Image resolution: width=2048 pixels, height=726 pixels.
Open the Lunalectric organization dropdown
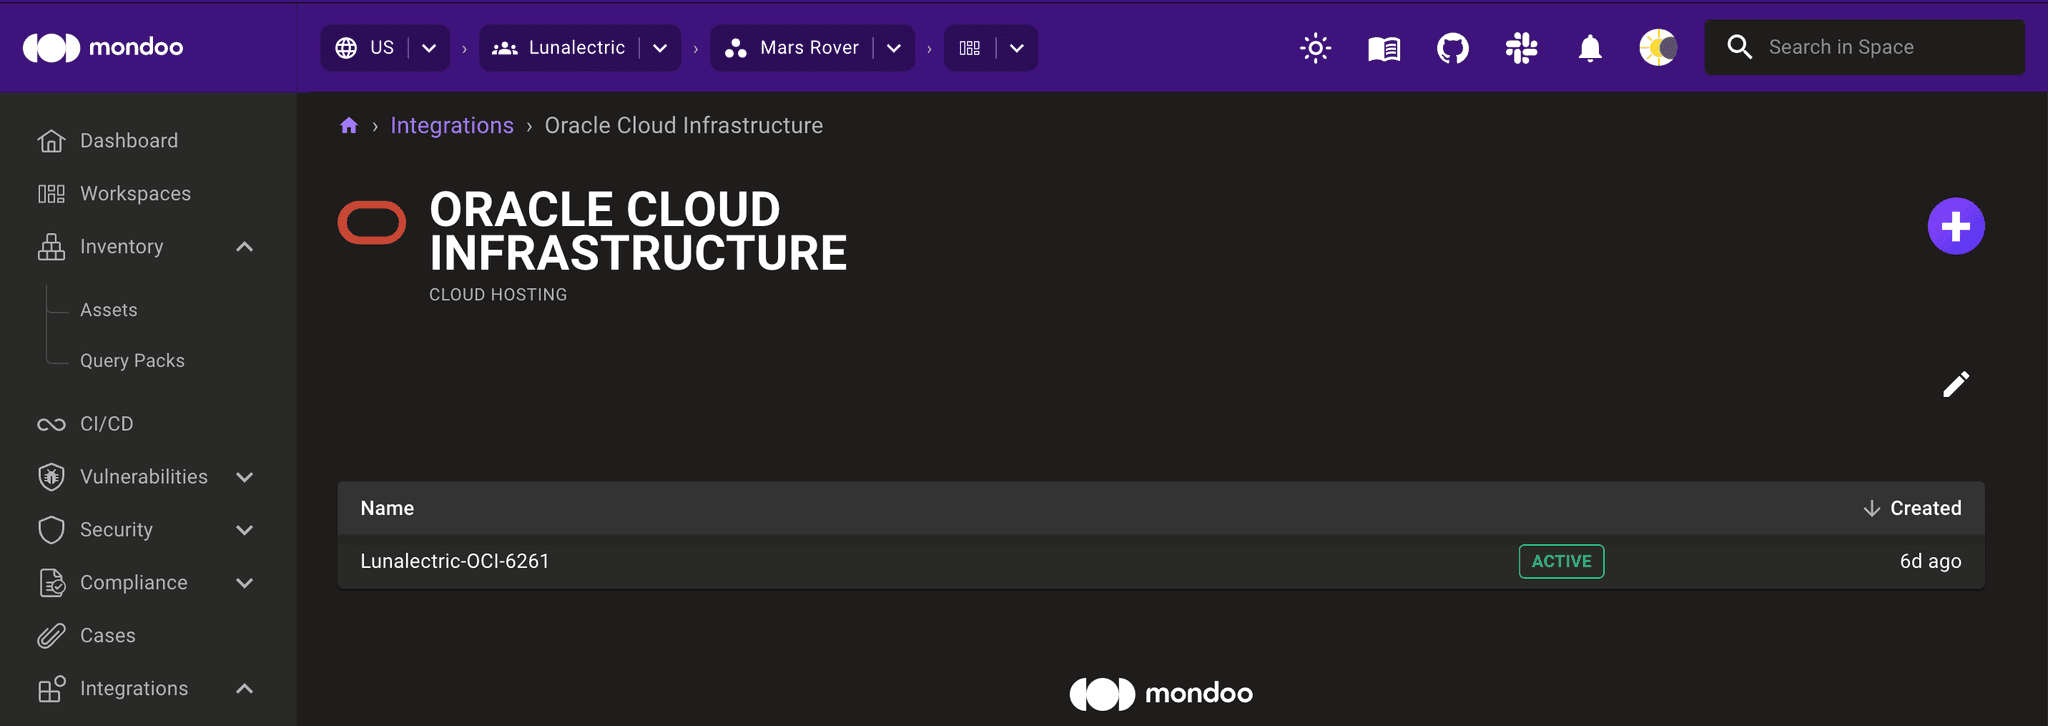tap(660, 48)
